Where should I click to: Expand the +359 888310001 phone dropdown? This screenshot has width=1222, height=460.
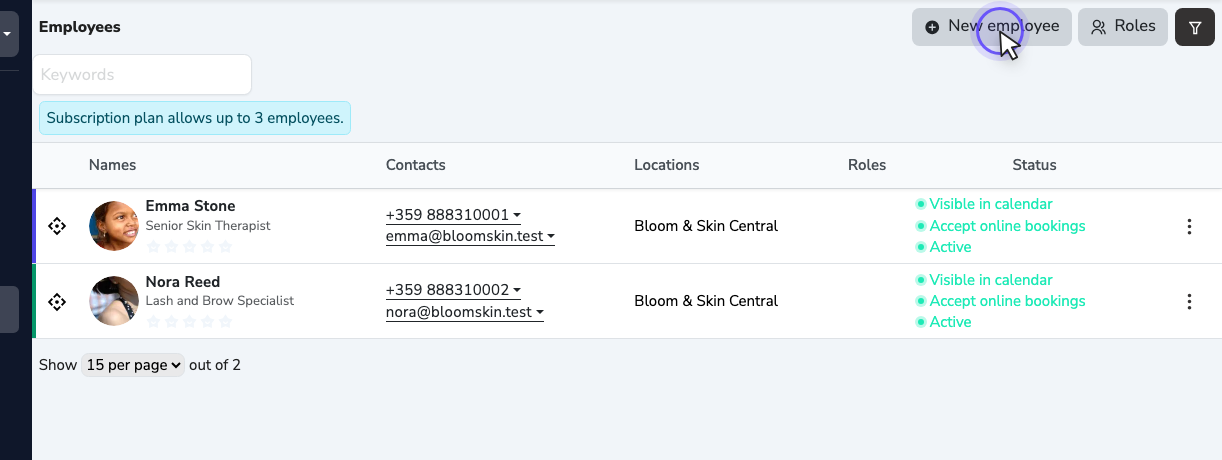453,214
